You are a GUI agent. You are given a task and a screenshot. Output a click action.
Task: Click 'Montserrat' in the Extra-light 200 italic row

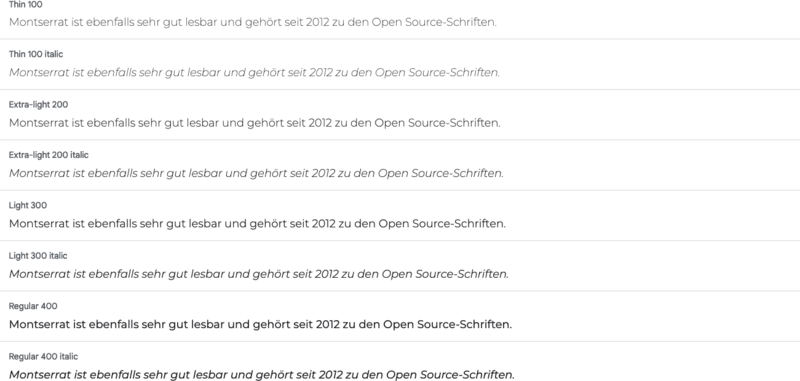point(39,173)
